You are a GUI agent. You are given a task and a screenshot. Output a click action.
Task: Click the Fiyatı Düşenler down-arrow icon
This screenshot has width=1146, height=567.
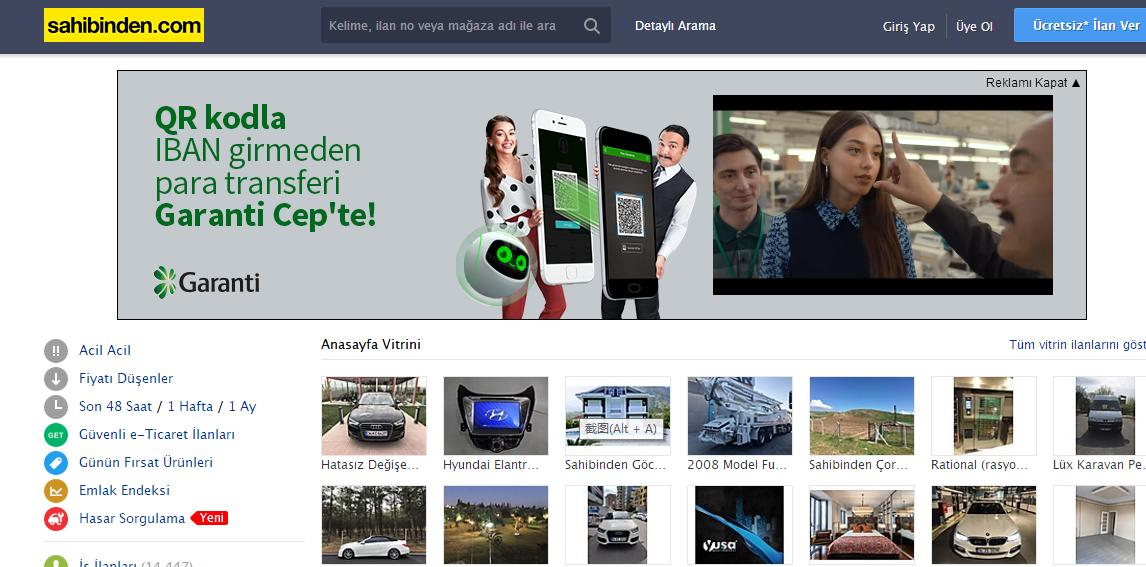(56, 378)
